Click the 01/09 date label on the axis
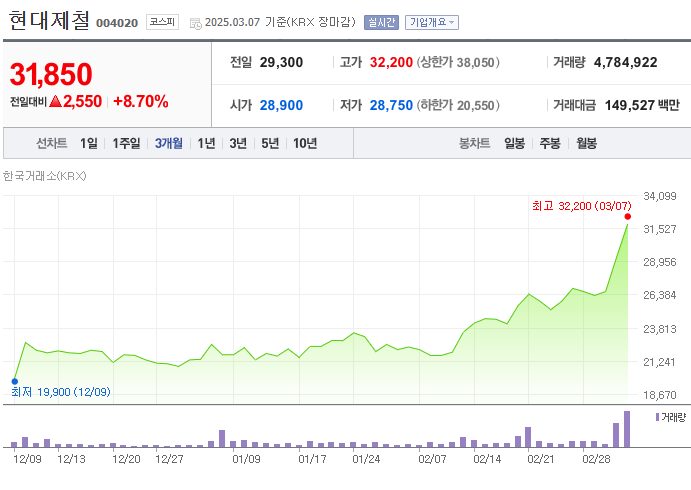The width and height of the screenshot is (691, 490). click(246, 459)
